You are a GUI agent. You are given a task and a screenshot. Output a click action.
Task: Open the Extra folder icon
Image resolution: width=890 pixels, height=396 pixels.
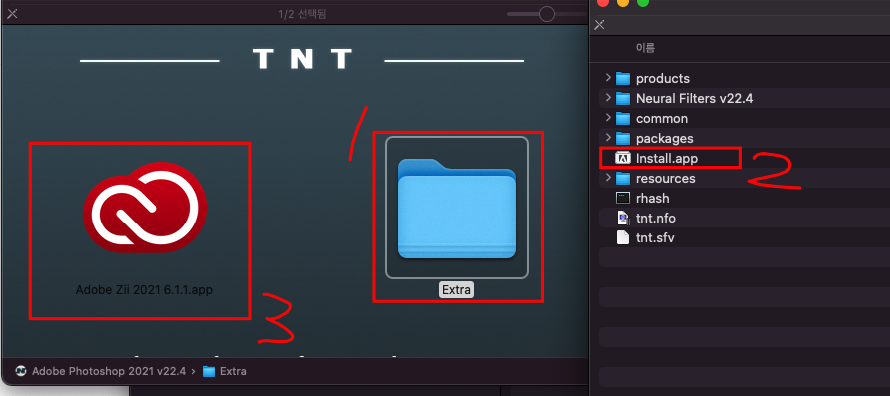point(457,208)
